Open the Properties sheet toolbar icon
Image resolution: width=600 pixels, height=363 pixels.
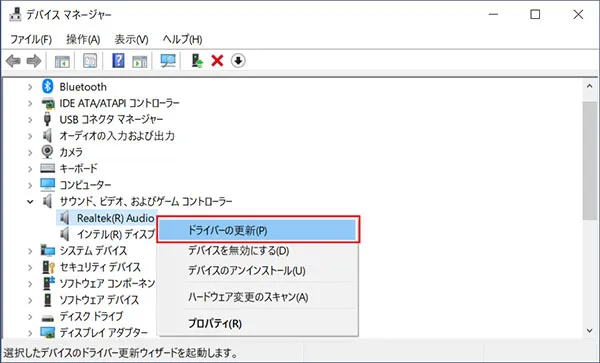click(x=90, y=61)
